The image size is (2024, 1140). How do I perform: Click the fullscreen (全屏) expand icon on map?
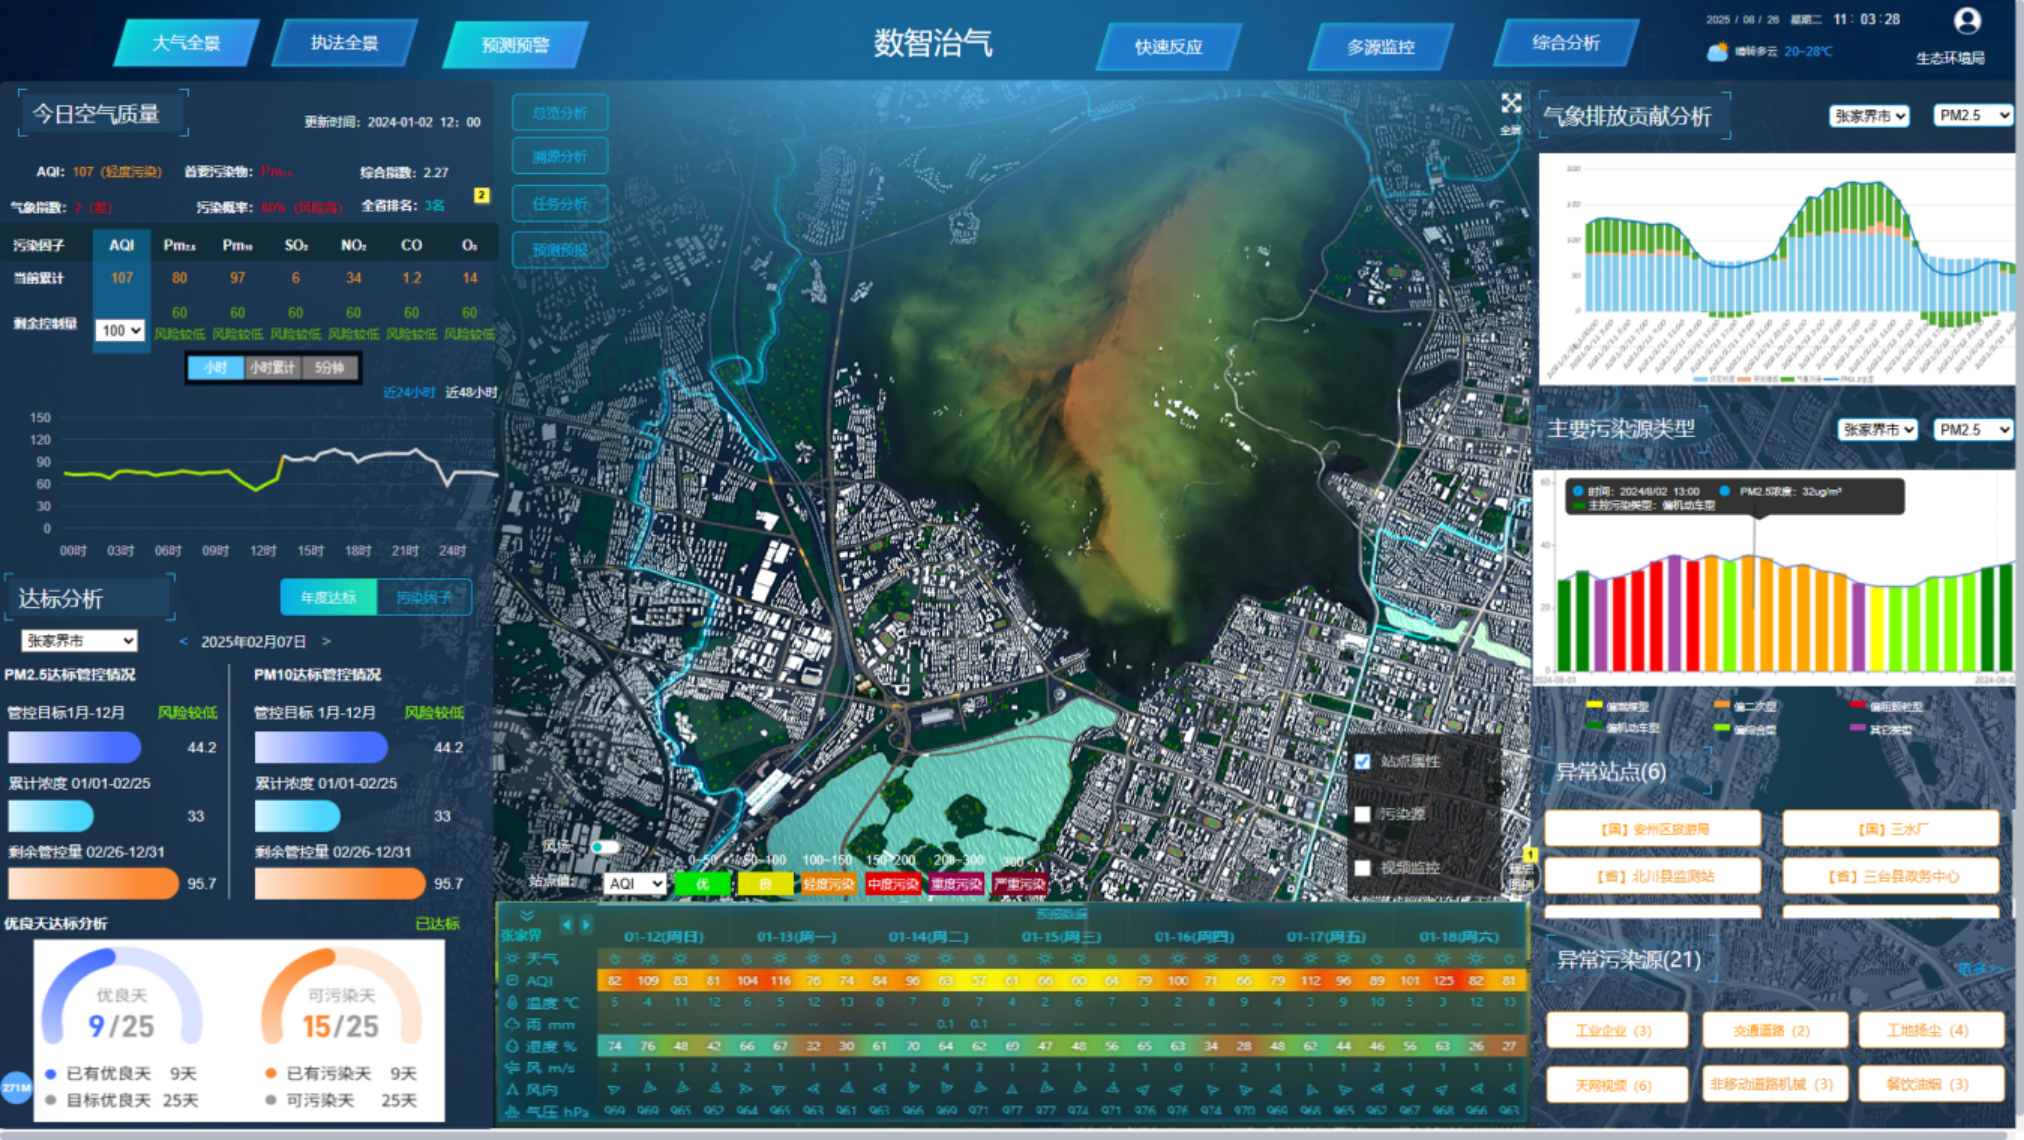pyautogui.click(x=1511, y=103)
